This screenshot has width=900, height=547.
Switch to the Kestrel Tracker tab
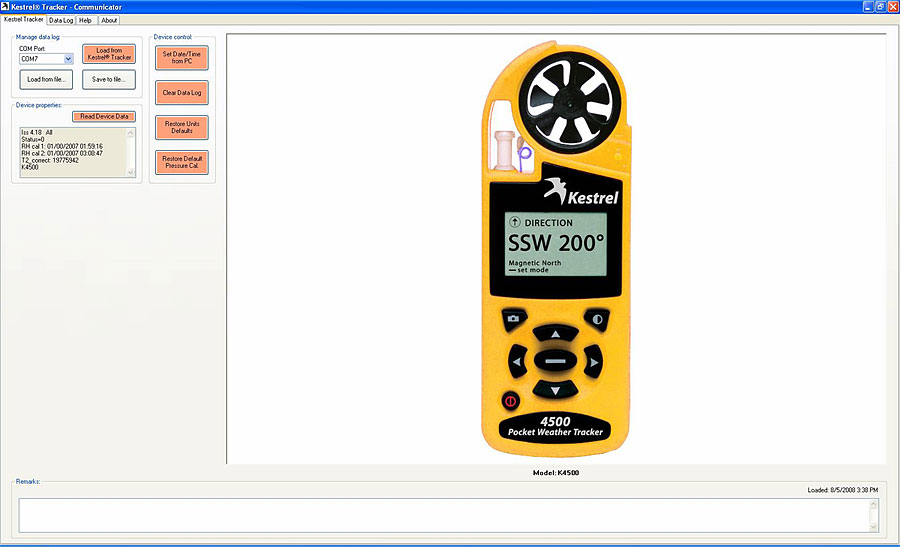23,20
